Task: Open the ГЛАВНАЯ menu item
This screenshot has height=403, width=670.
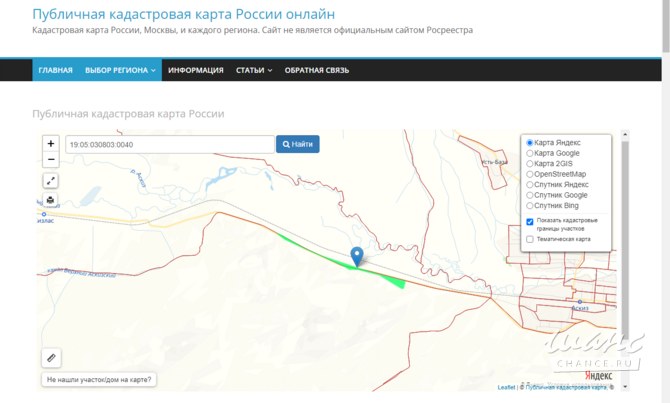Action: (x=56, y=70)
